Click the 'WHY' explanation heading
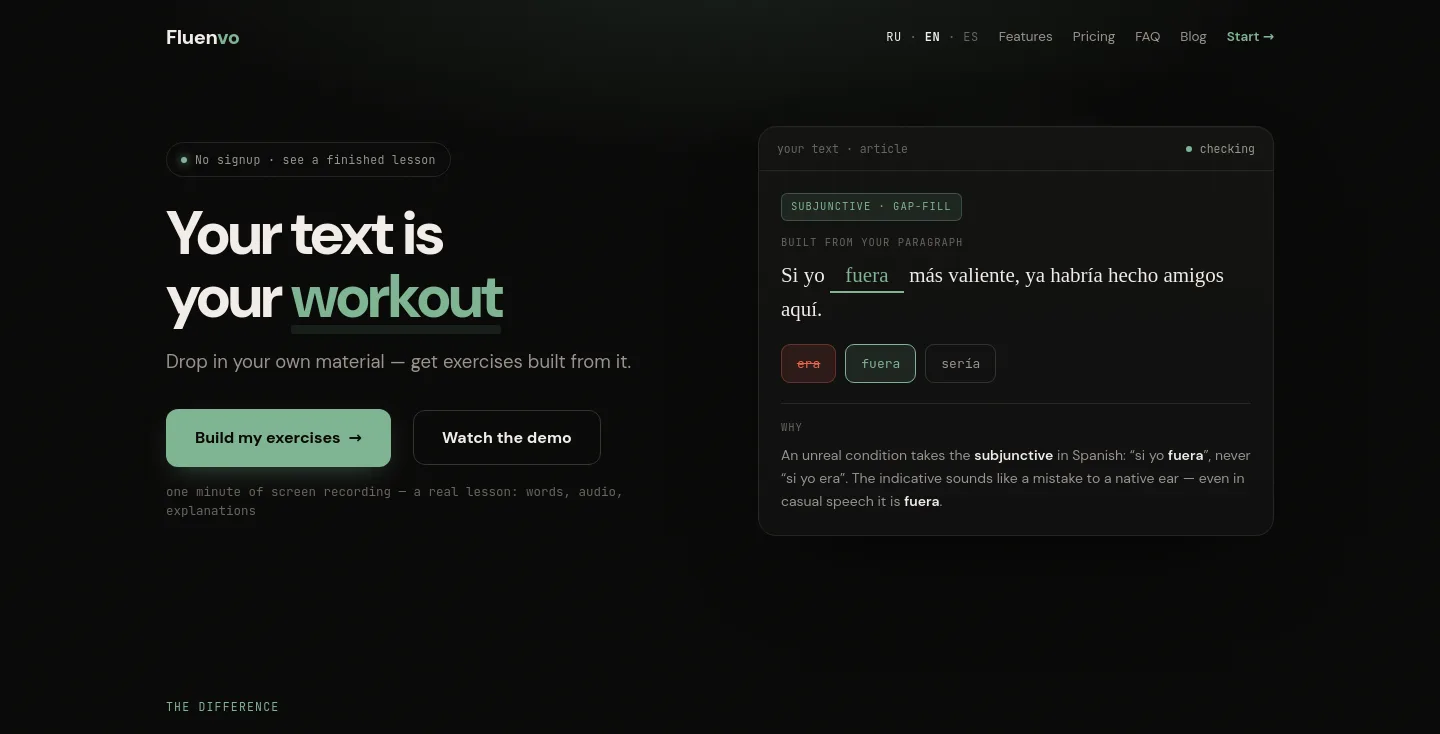Image resolution: width=1440 pixels, height=734 pixels. [792, 427]
